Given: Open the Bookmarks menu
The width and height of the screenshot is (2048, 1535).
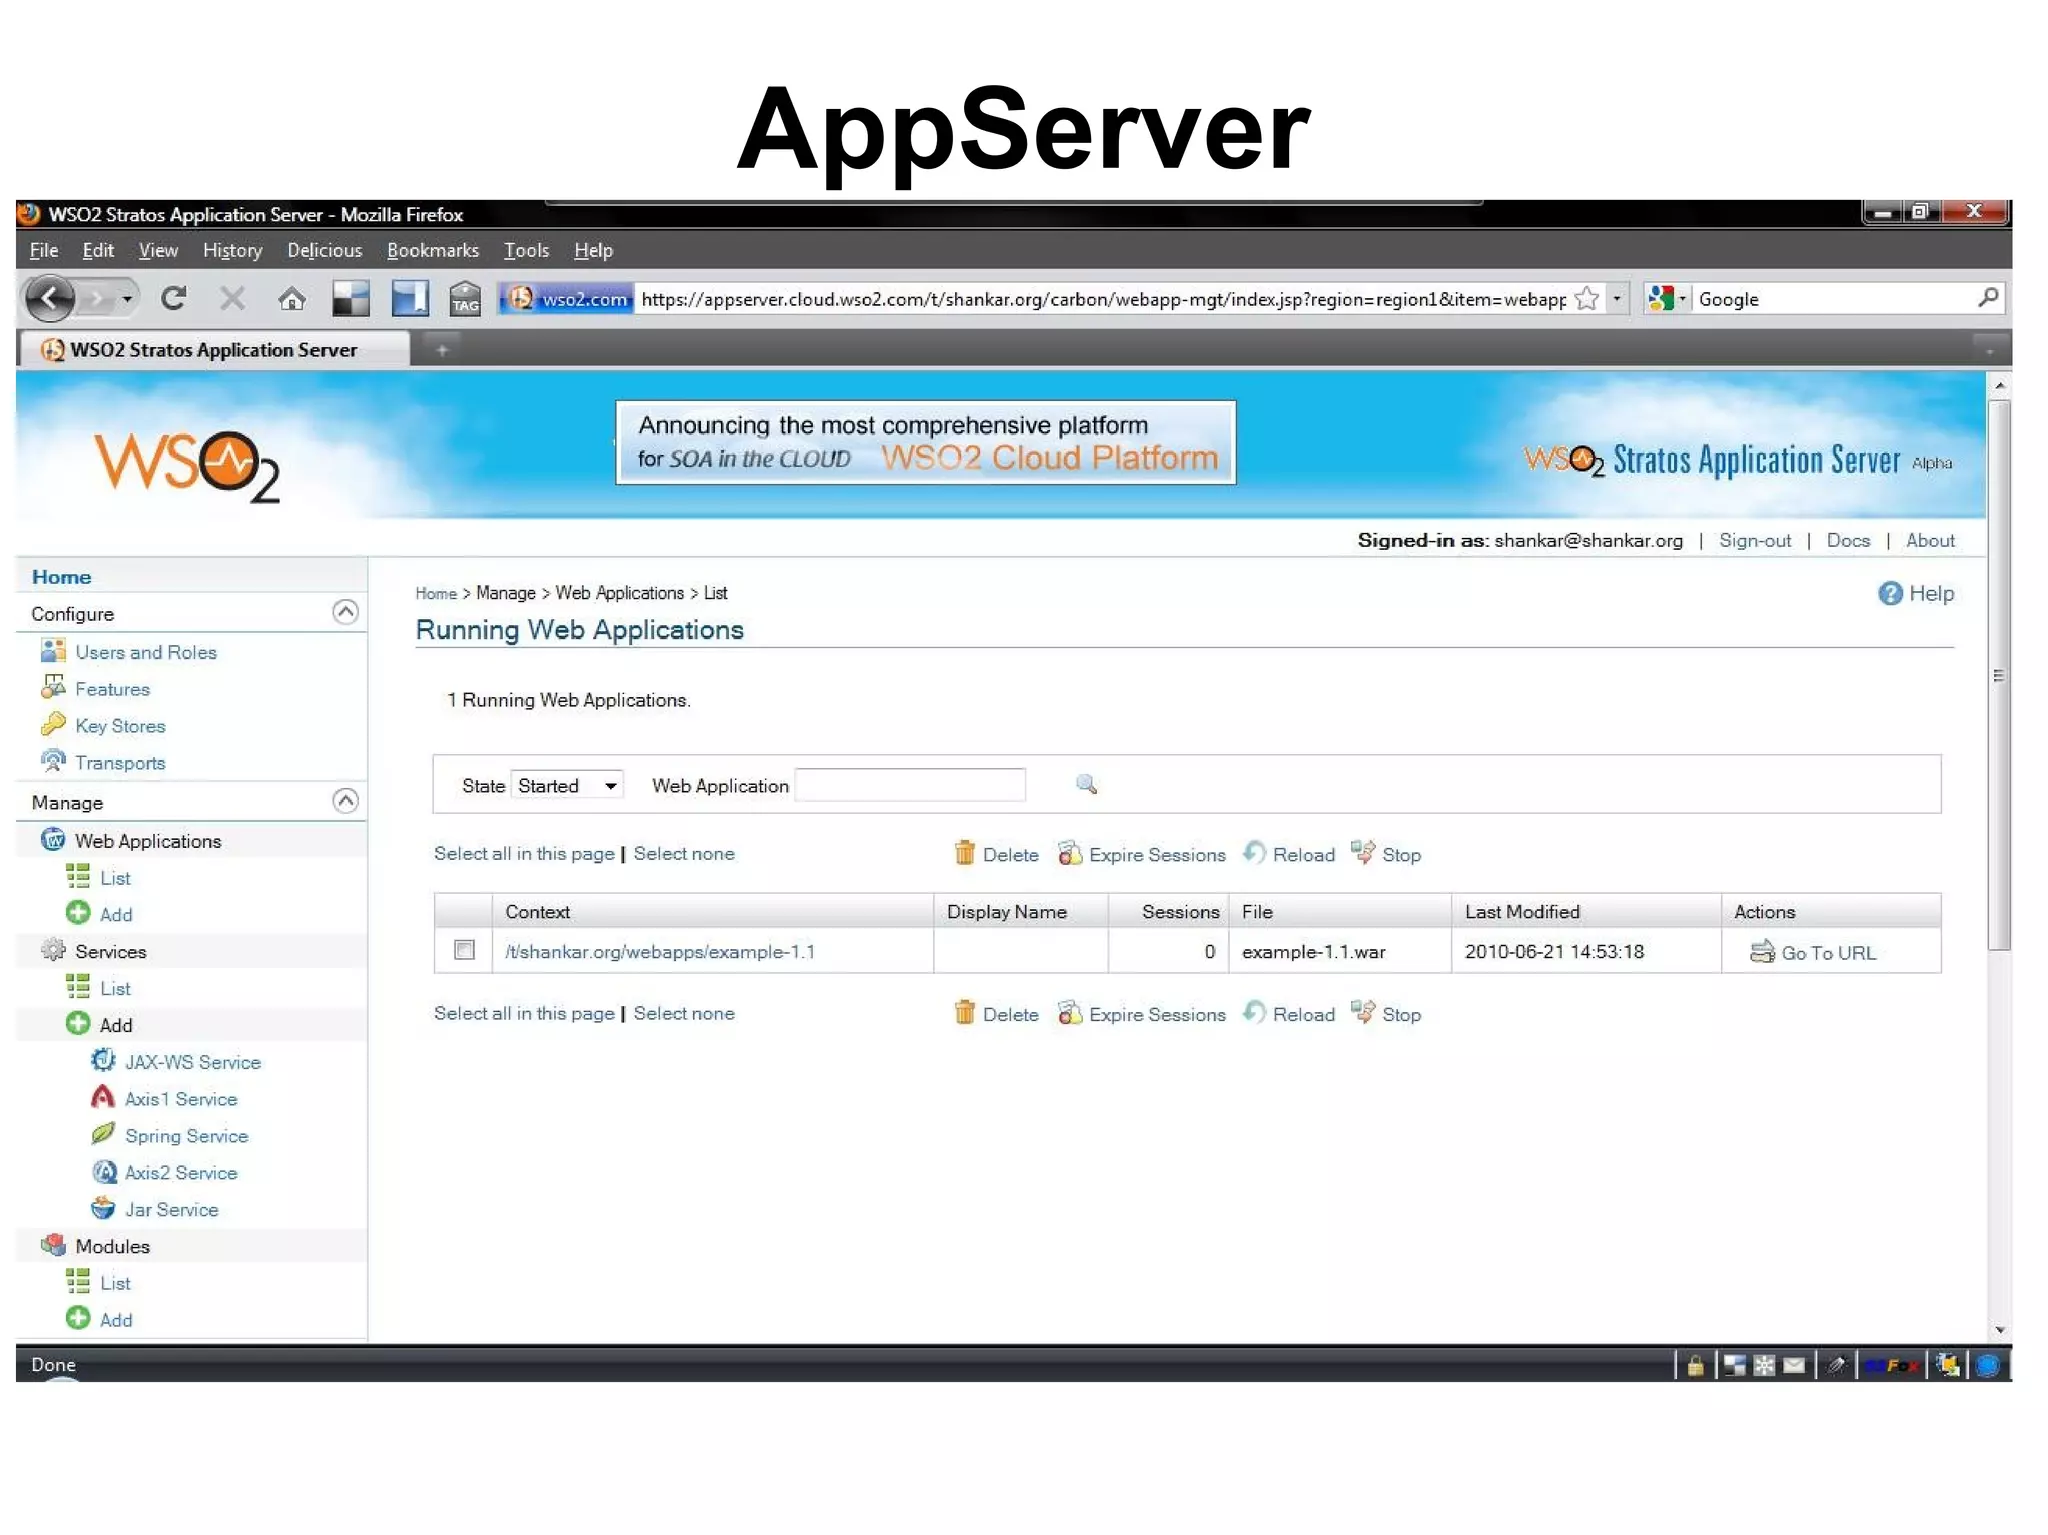Looking at the screenshot, I should (x=433, y=250).
